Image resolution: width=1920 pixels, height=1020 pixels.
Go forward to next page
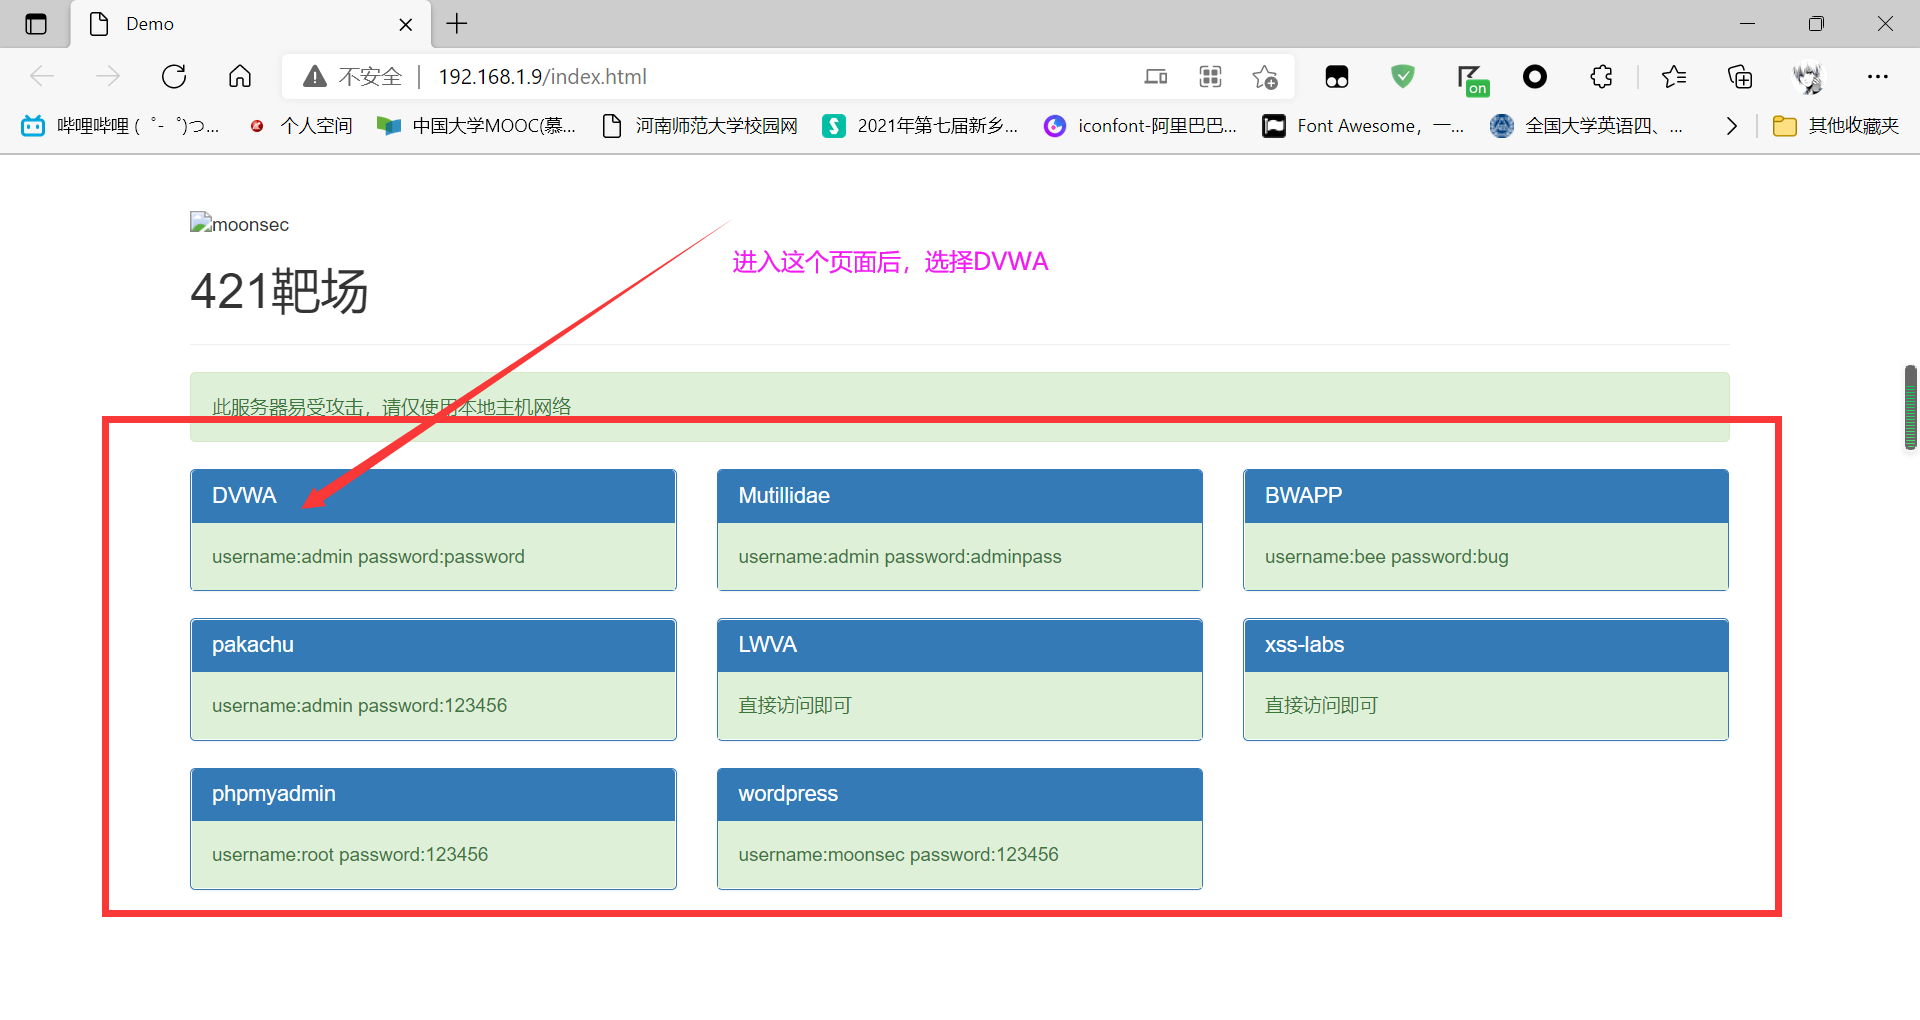click(x=108, y=76)
